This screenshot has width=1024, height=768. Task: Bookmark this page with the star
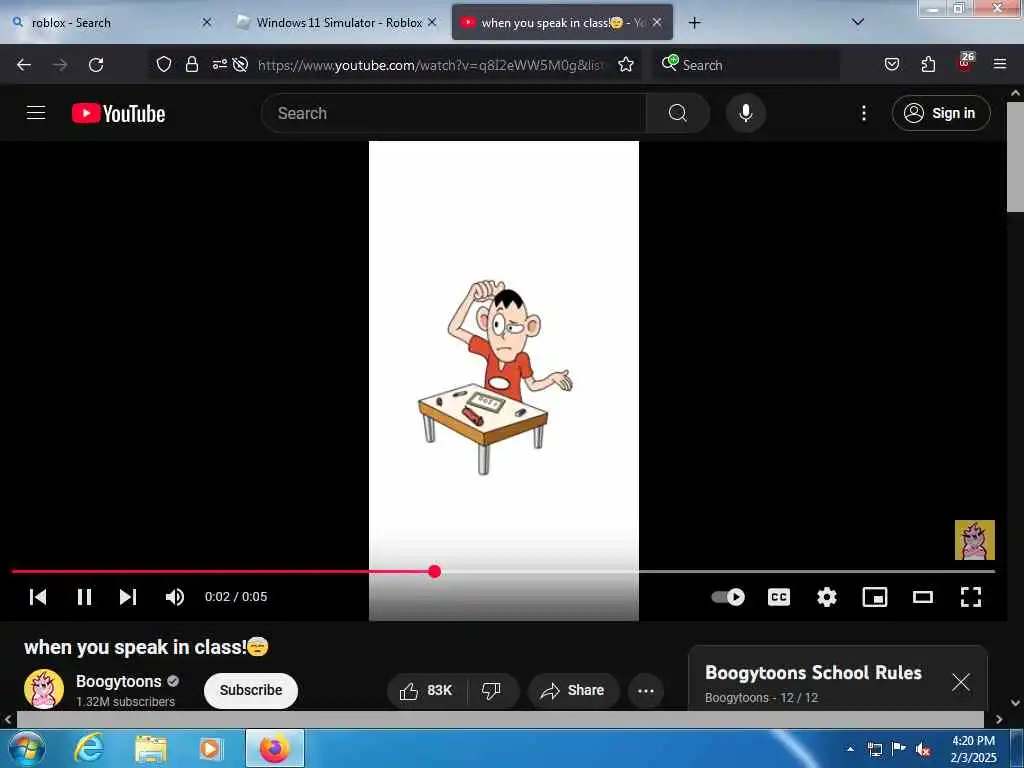(x=626, y=64)
